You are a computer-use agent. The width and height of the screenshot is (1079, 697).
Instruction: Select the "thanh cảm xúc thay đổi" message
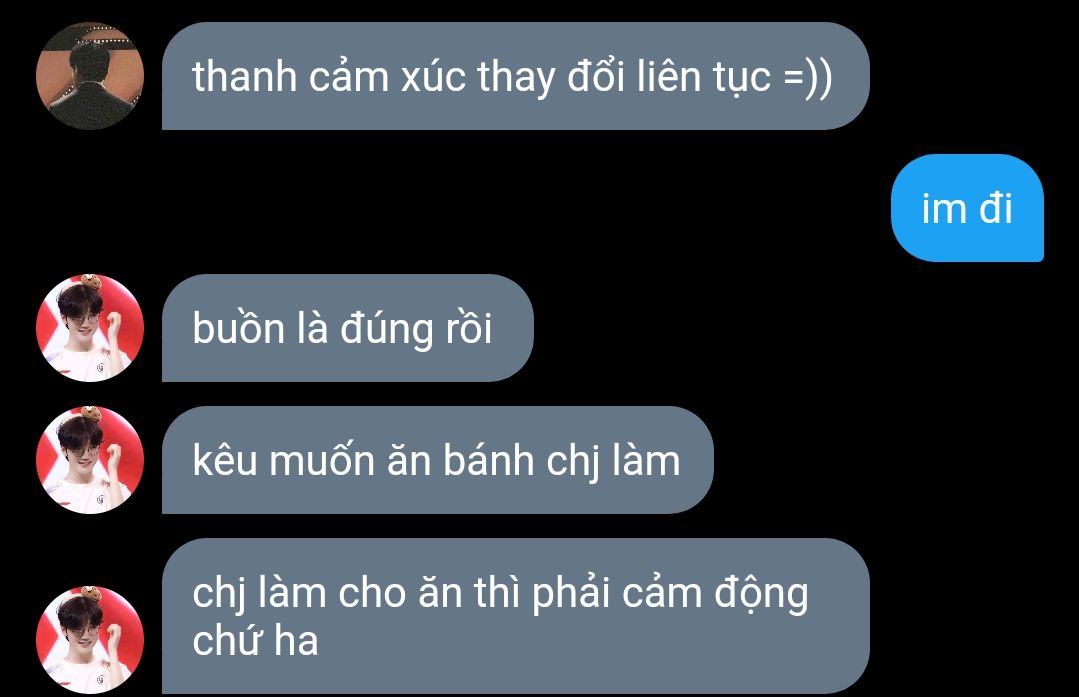point(515,76)
